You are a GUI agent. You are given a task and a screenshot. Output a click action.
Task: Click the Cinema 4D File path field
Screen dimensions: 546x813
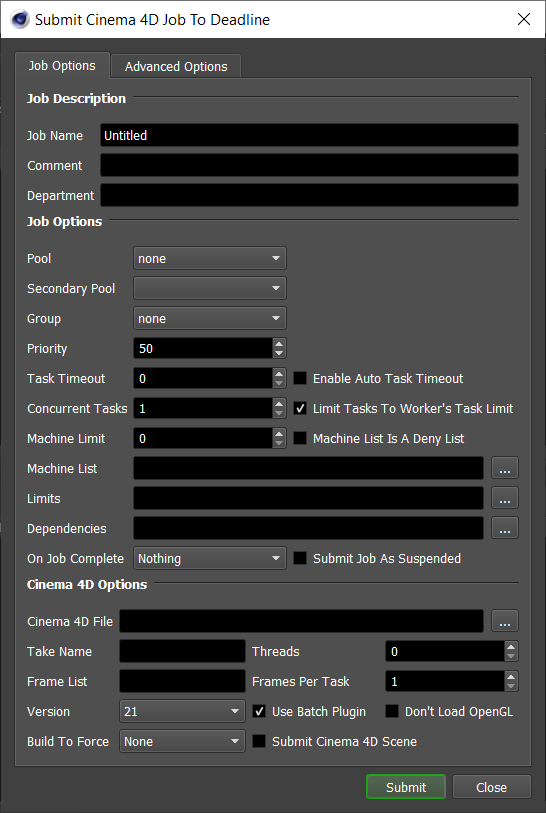(x=301, y=621)
